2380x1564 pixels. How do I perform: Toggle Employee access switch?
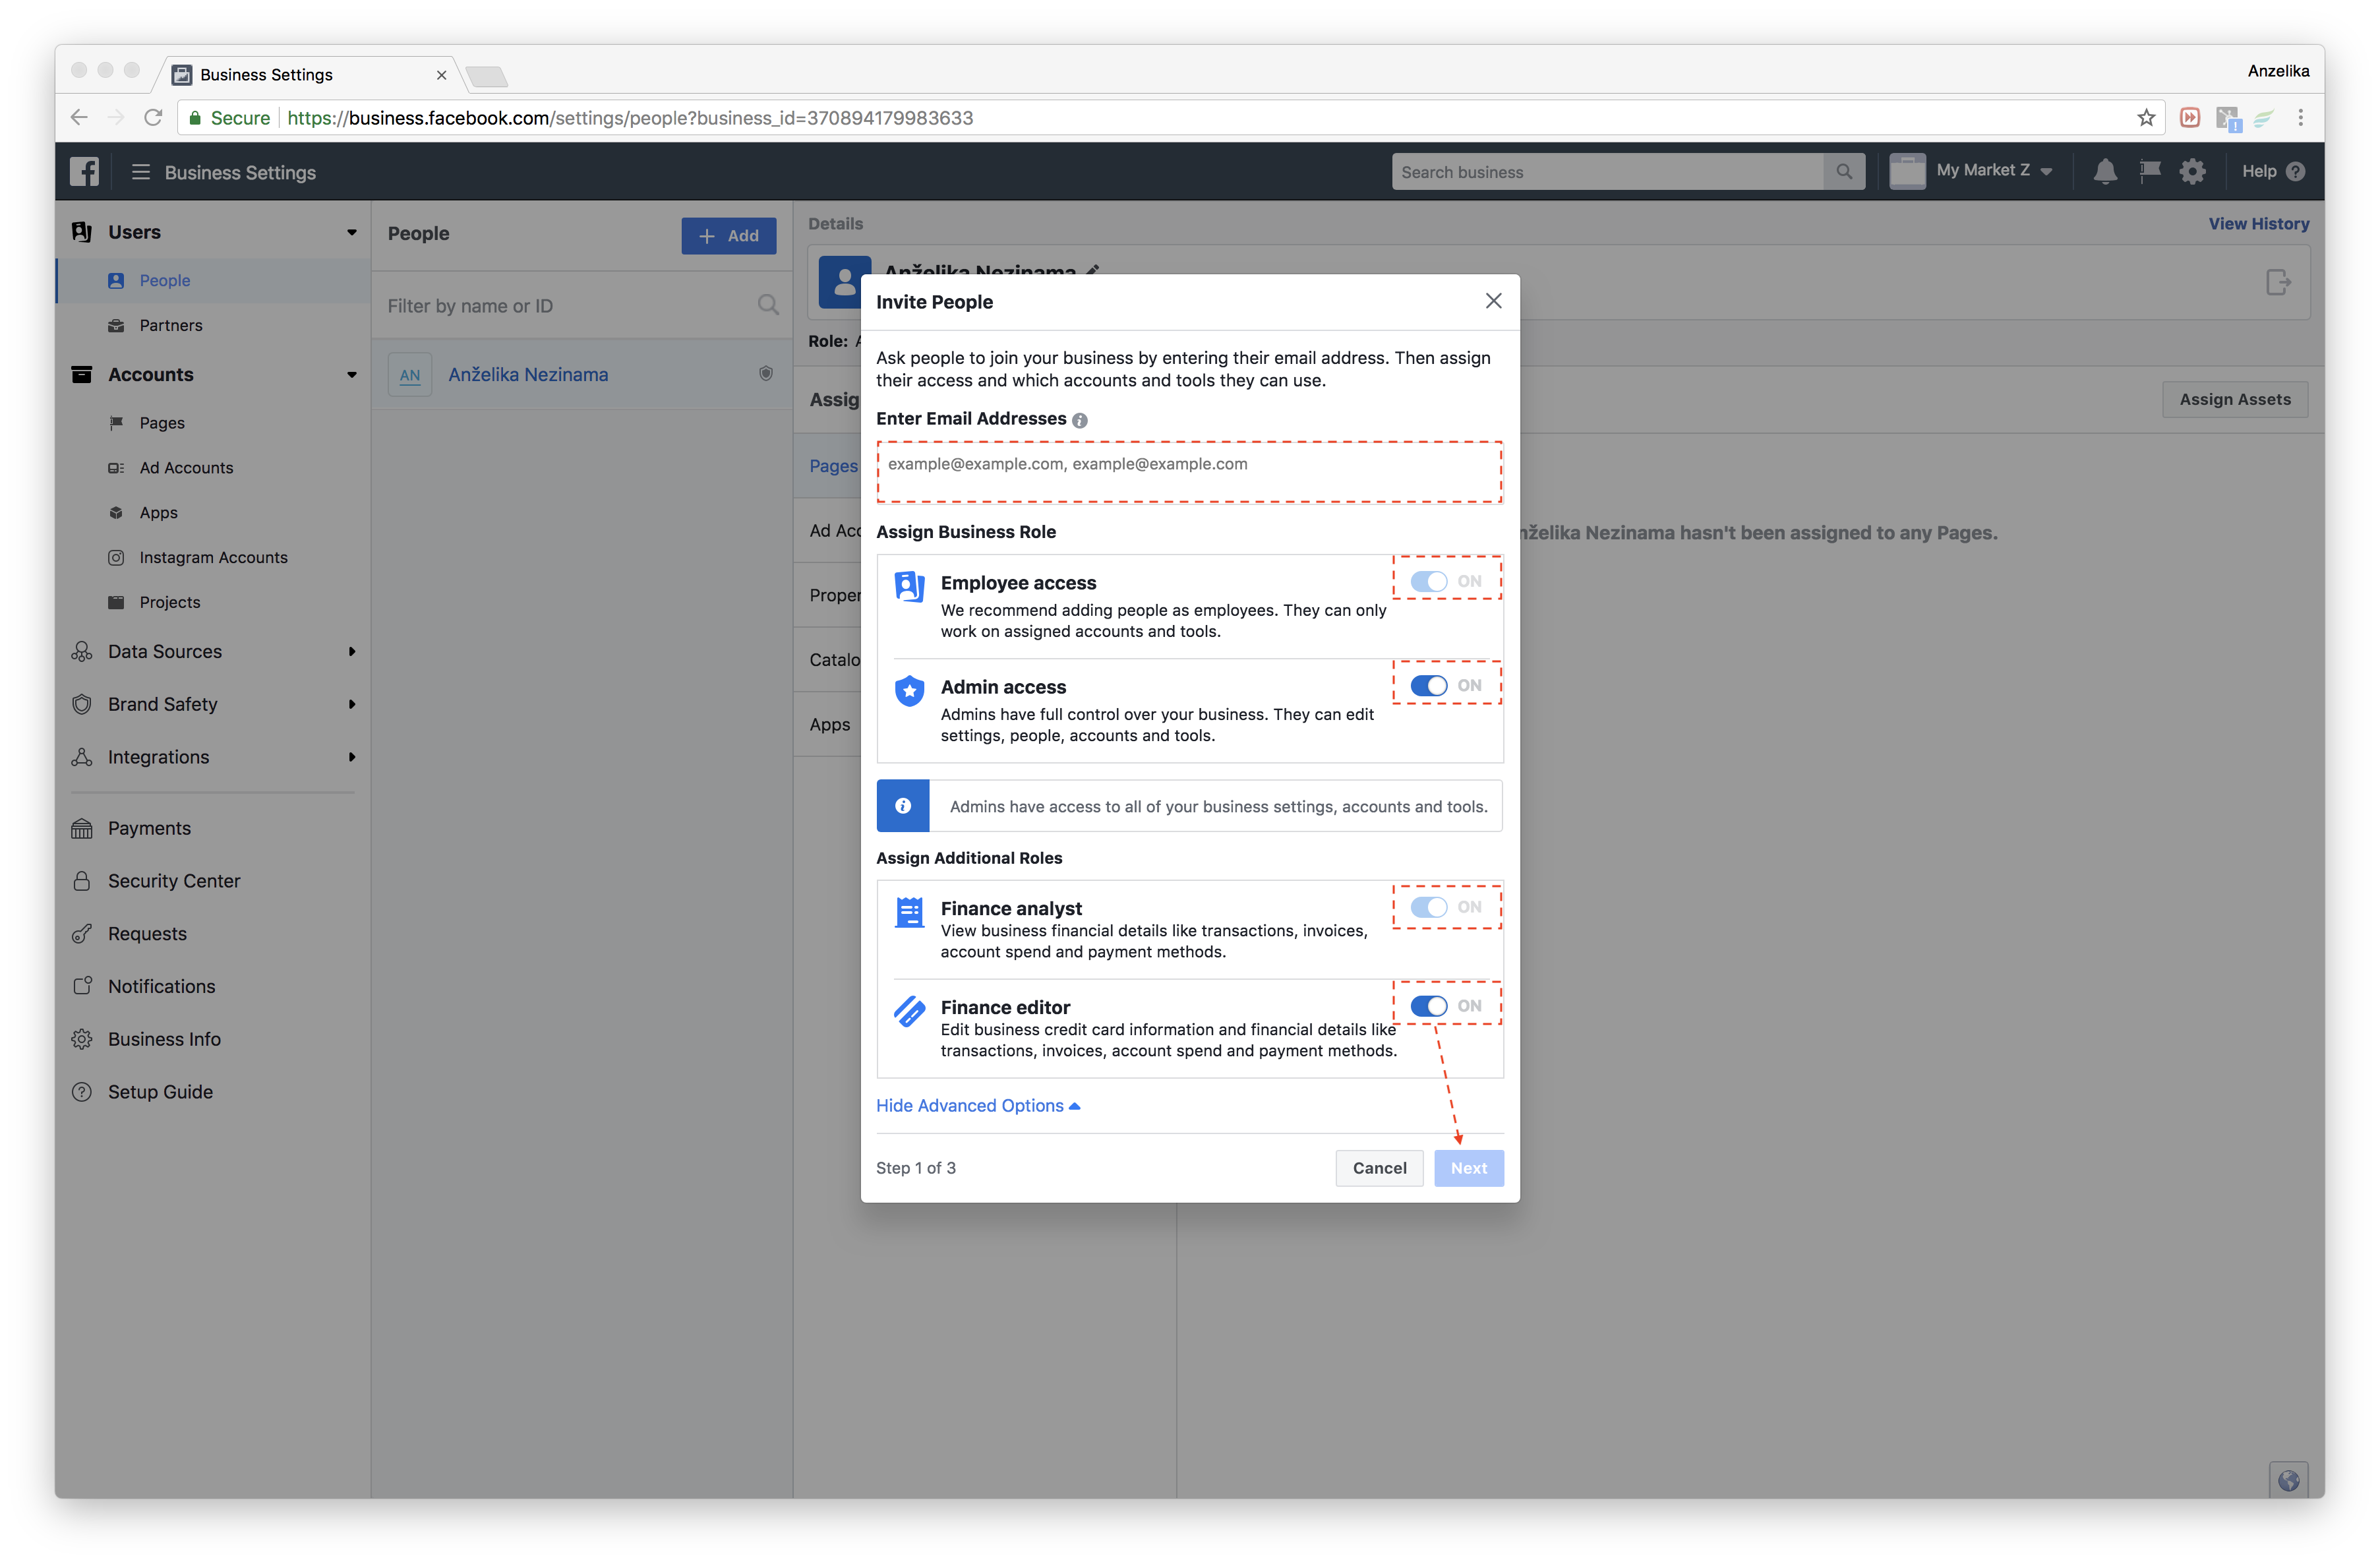click(1429, 581)
